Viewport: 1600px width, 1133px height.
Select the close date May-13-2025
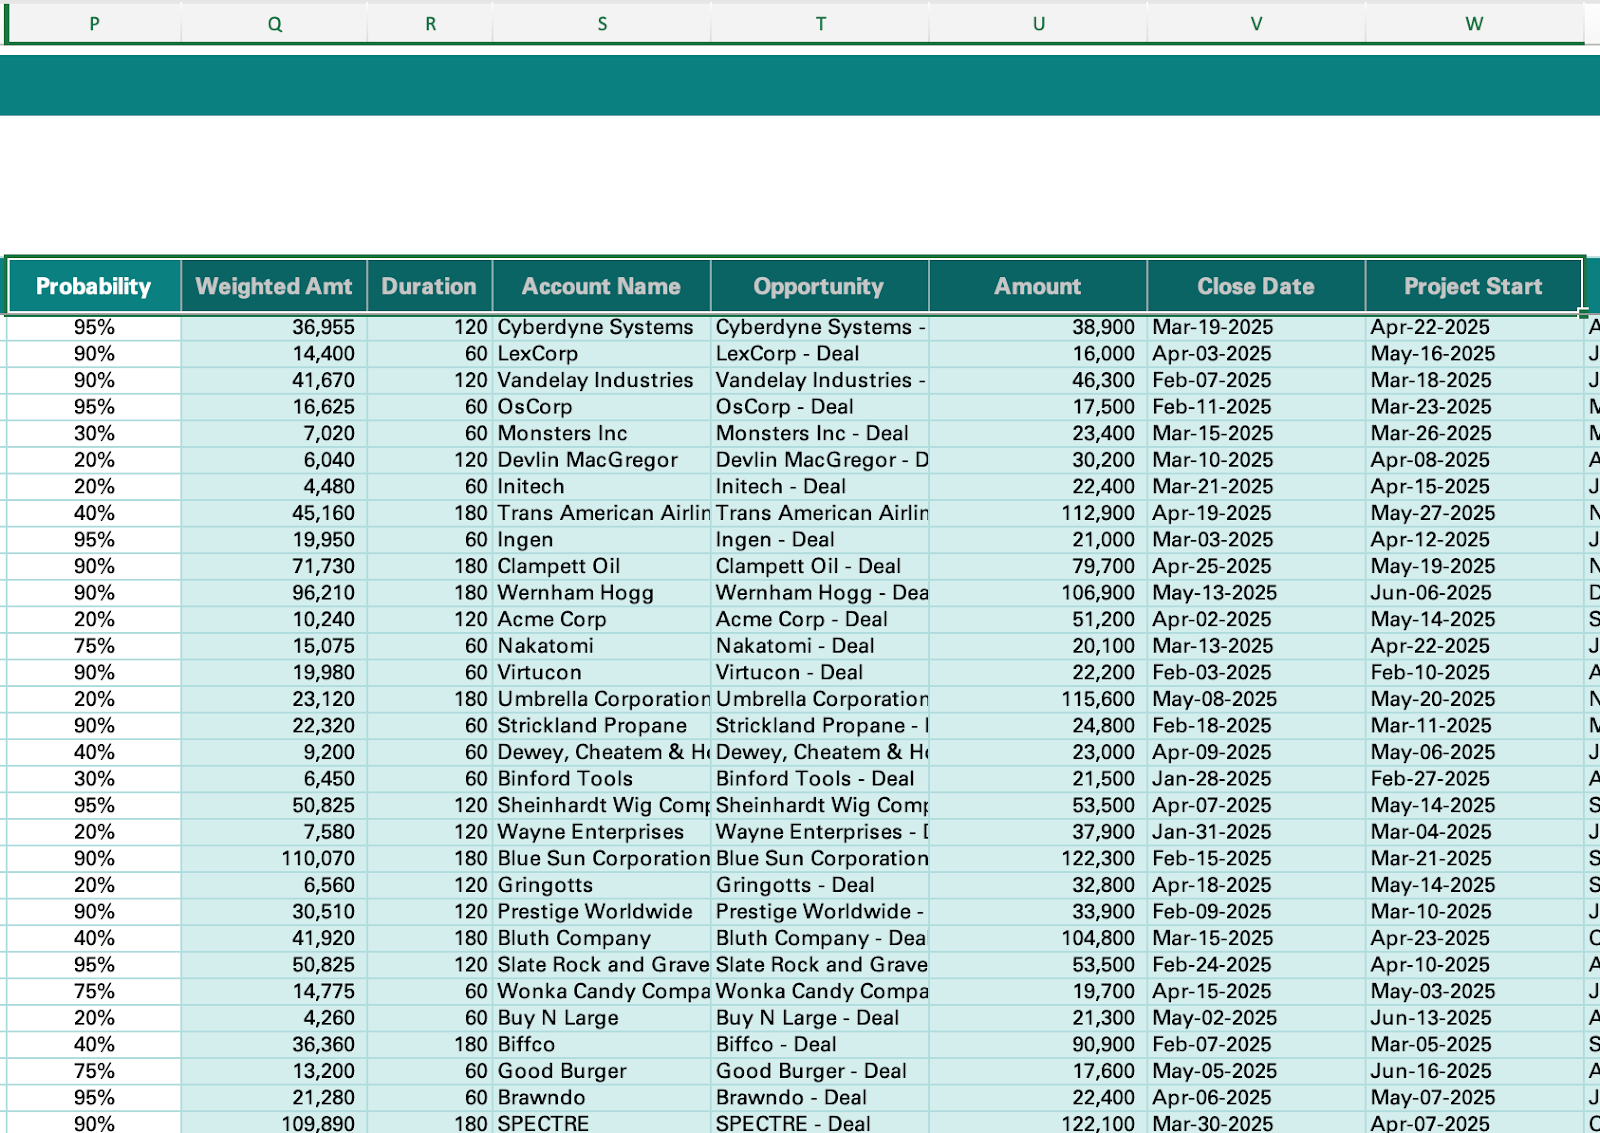[x=1256, y=593]
